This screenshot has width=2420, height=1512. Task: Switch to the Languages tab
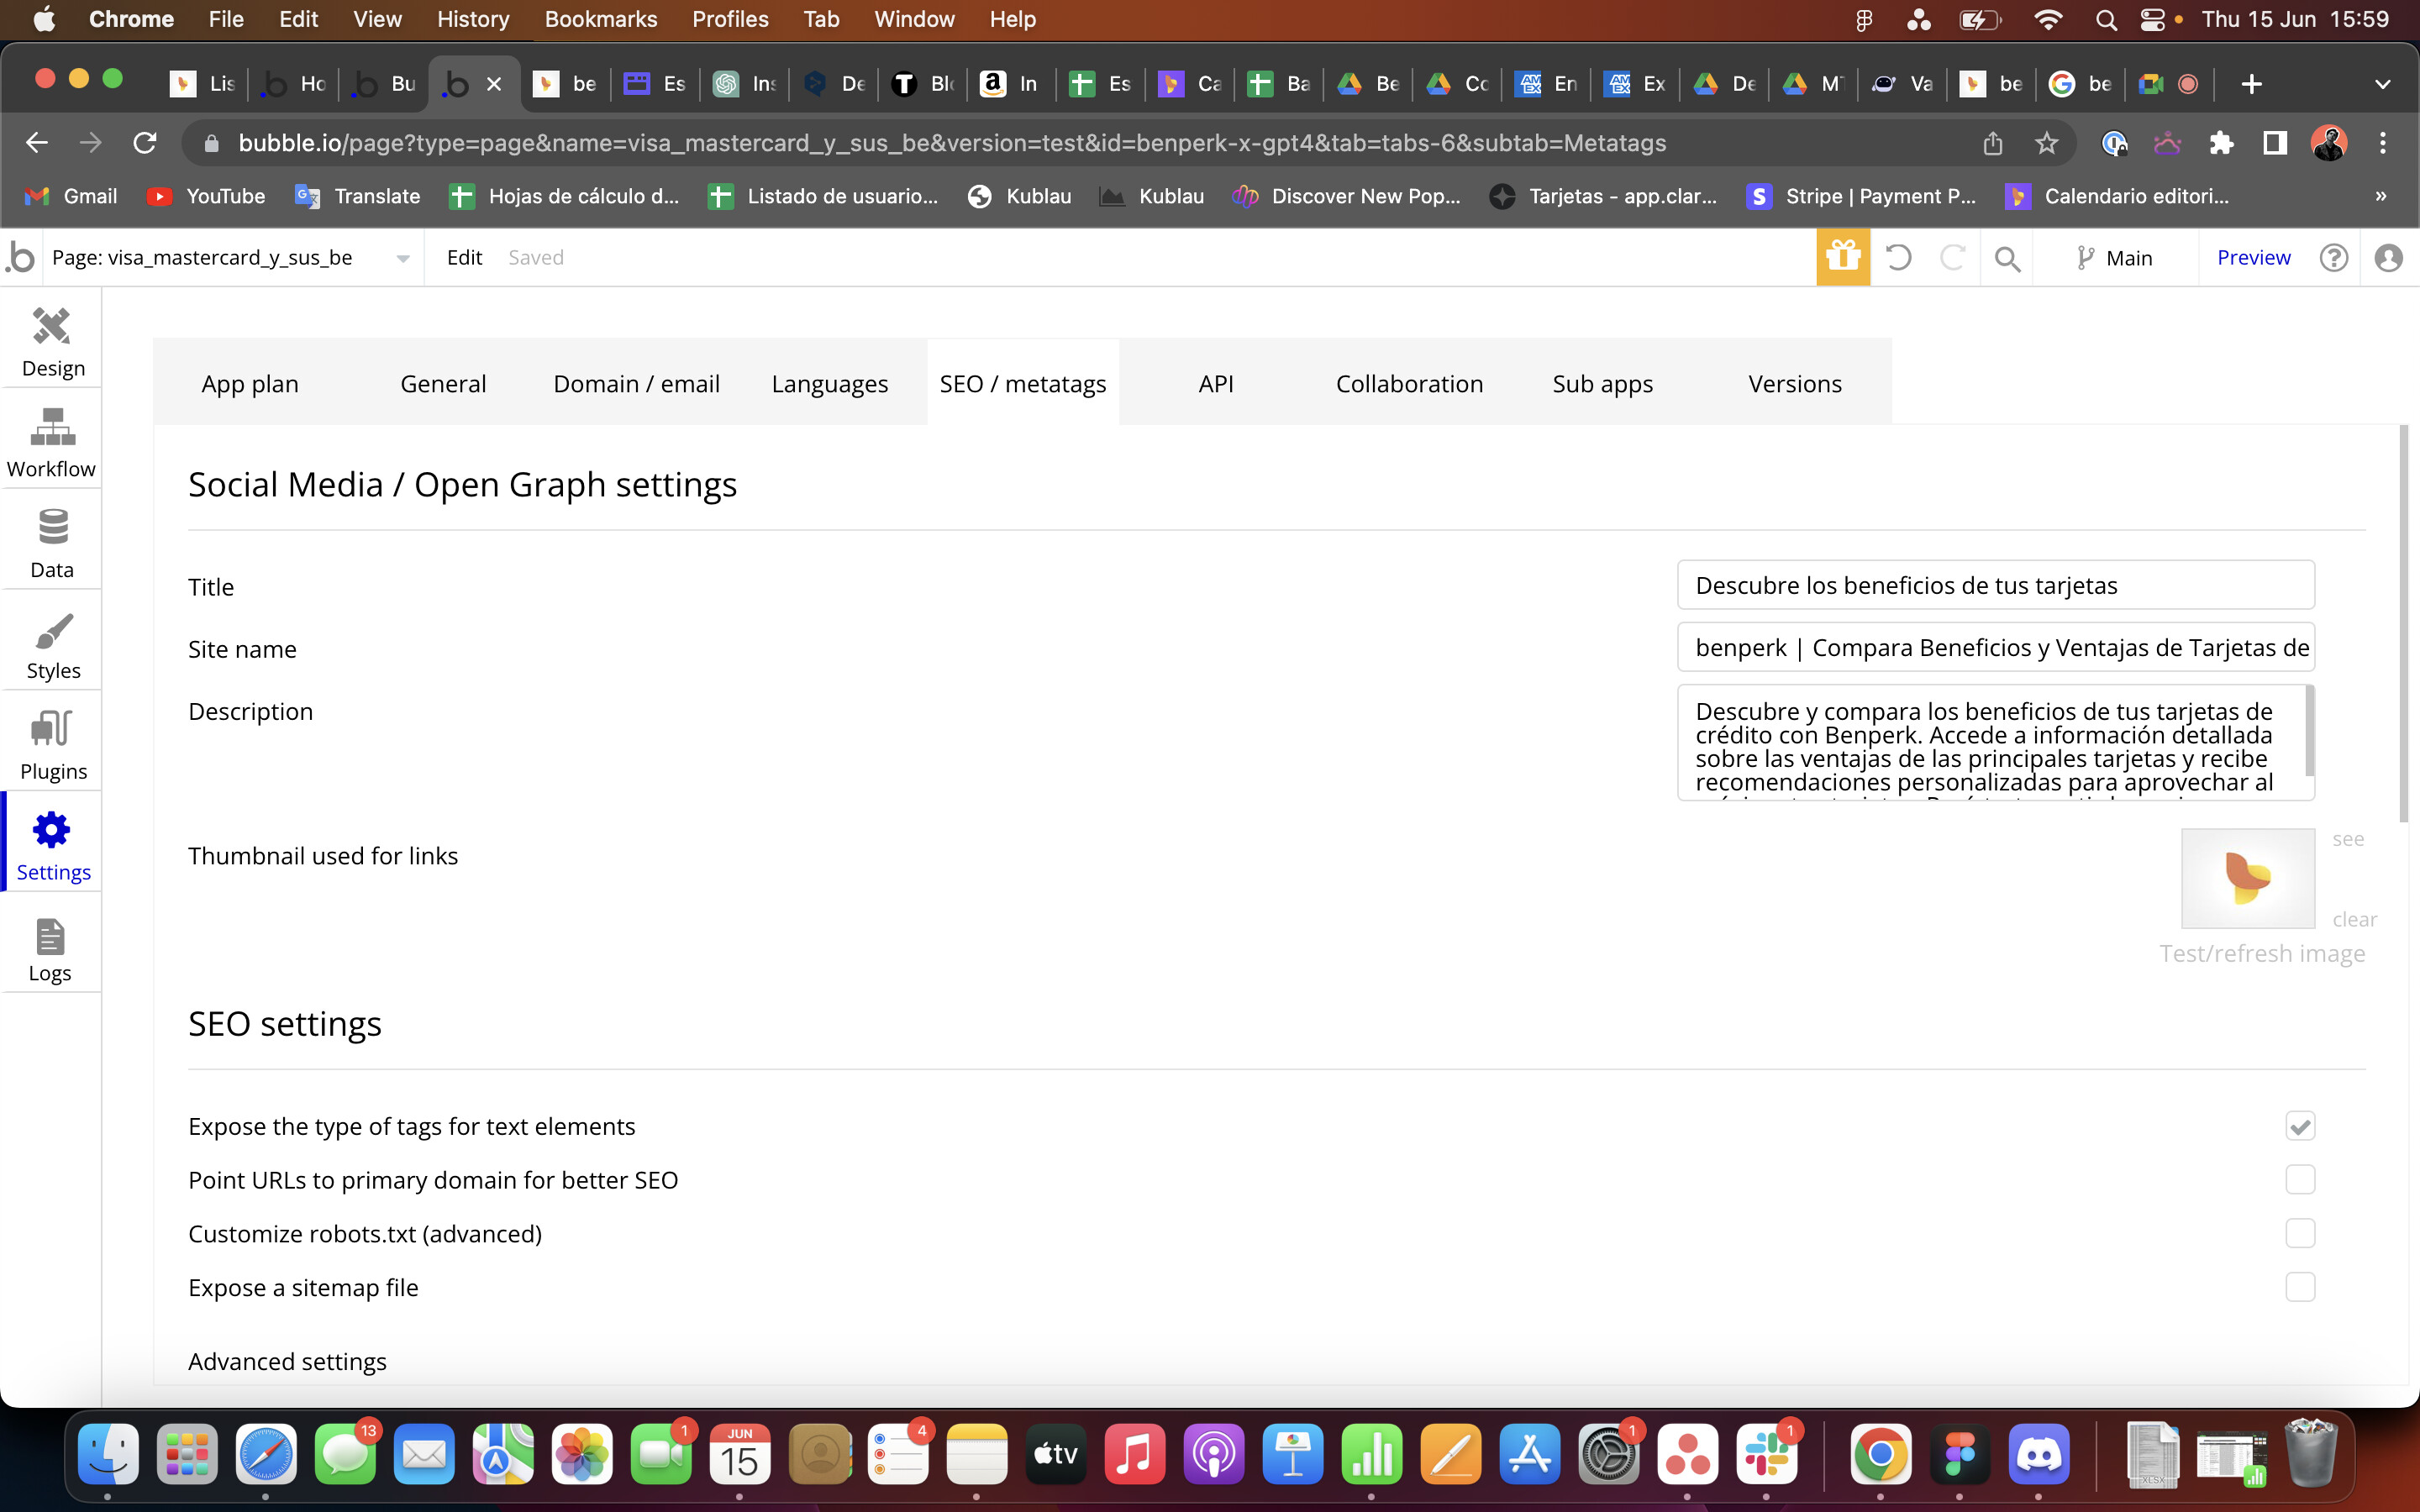coord(829,384)
